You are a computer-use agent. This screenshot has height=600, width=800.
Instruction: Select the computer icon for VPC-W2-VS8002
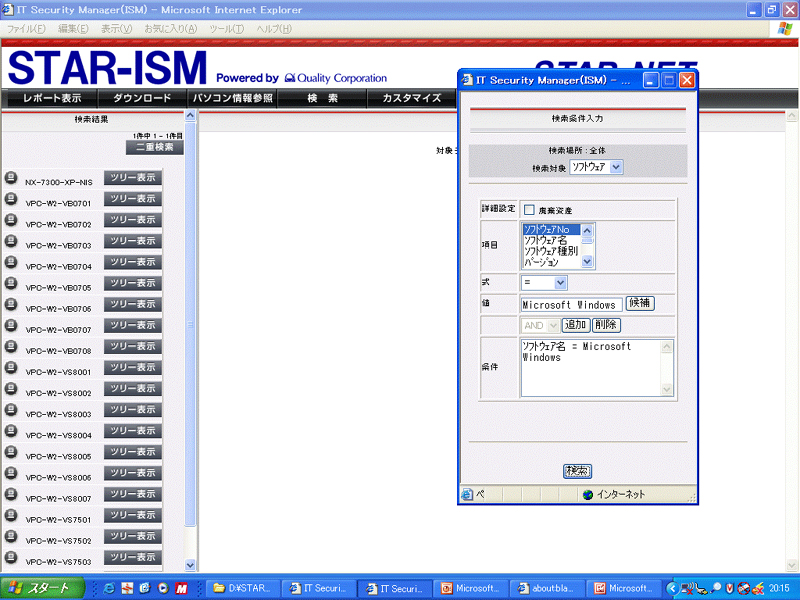(x=11, y=389)
